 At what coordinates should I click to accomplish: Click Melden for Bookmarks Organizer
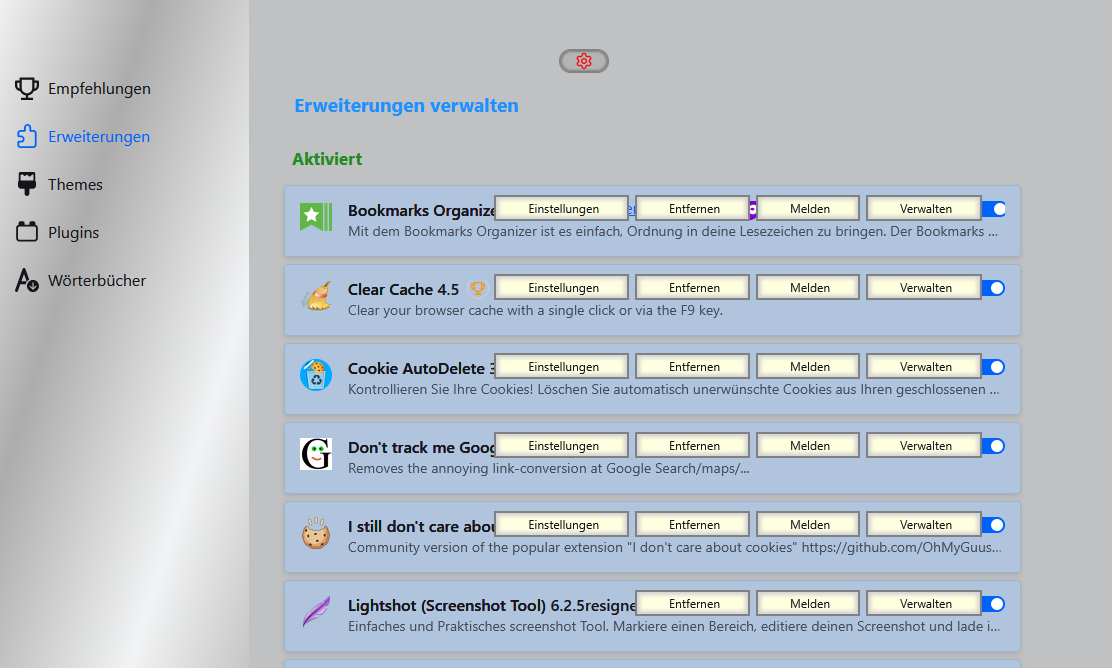point(808,208)
